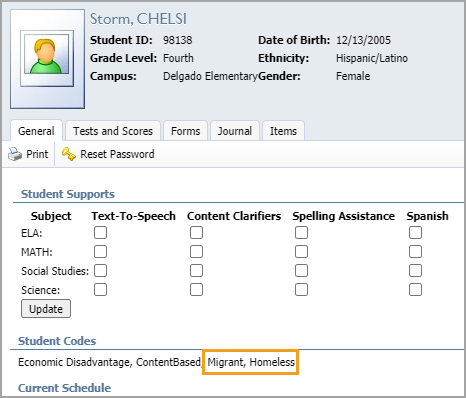Enable Text-To-Speech for Social Studies
Screen dimensions: 466x398
tap(100, 271)
